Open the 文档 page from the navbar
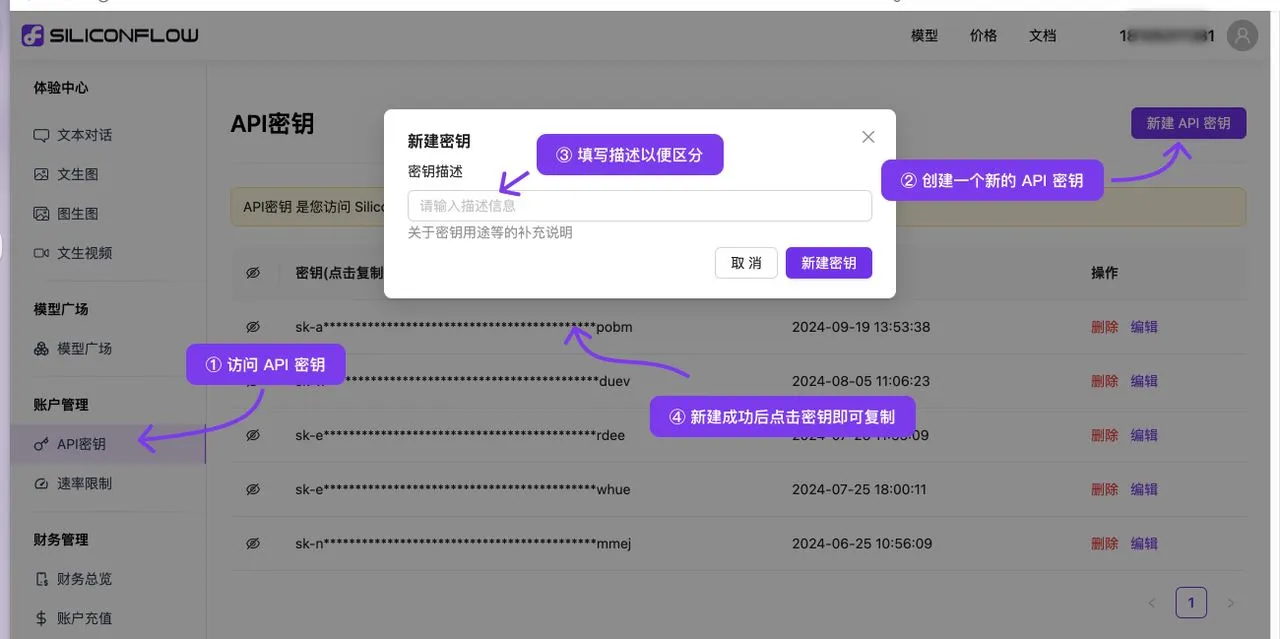 pos(1042,35)
